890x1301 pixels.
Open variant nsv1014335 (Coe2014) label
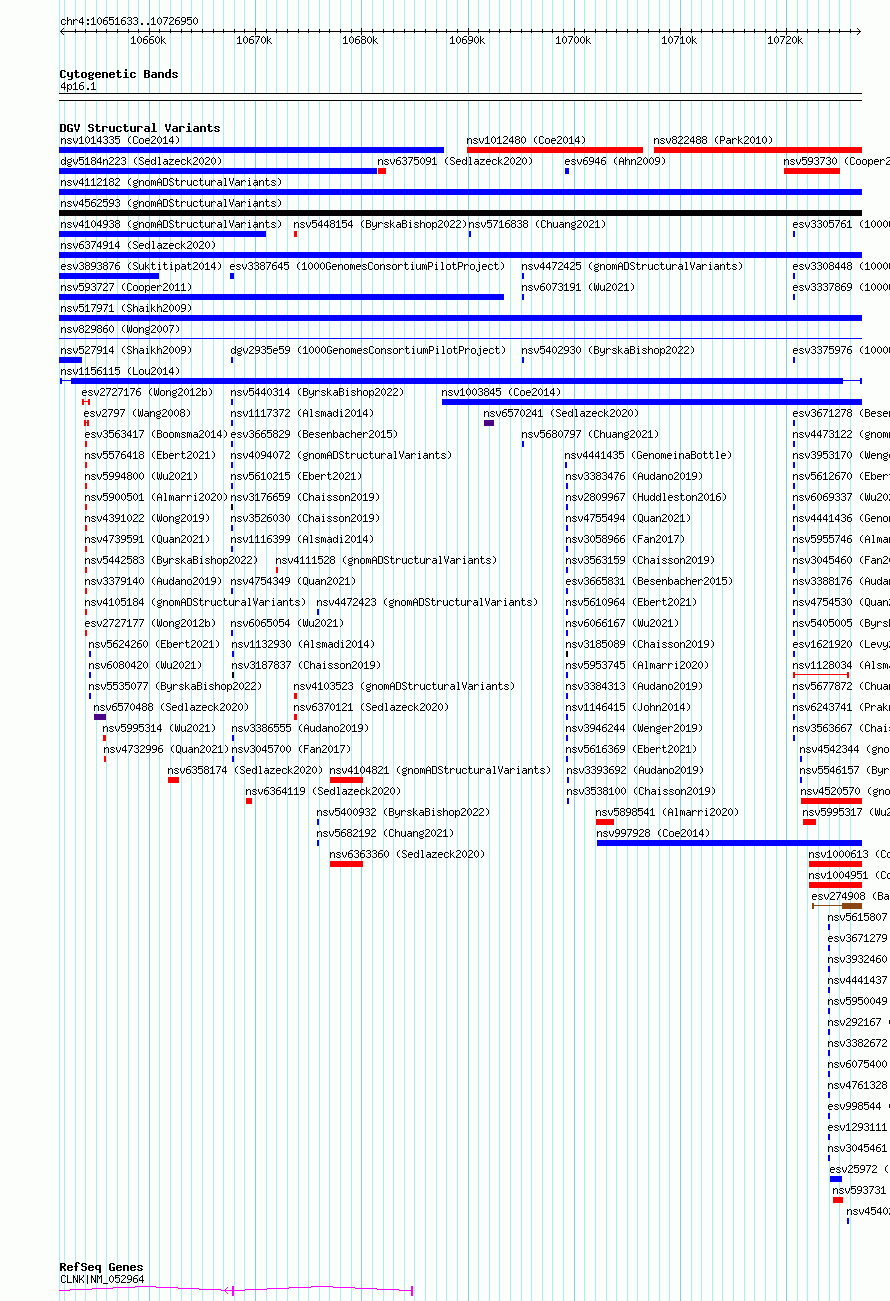(120, 140)
